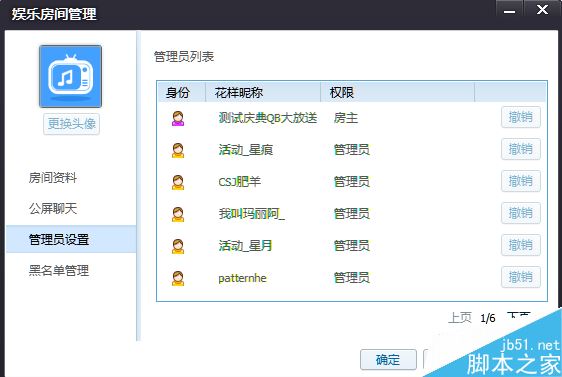Select the nickname 活动_星痕
562x377 pixels.
[x=246, y=150]
